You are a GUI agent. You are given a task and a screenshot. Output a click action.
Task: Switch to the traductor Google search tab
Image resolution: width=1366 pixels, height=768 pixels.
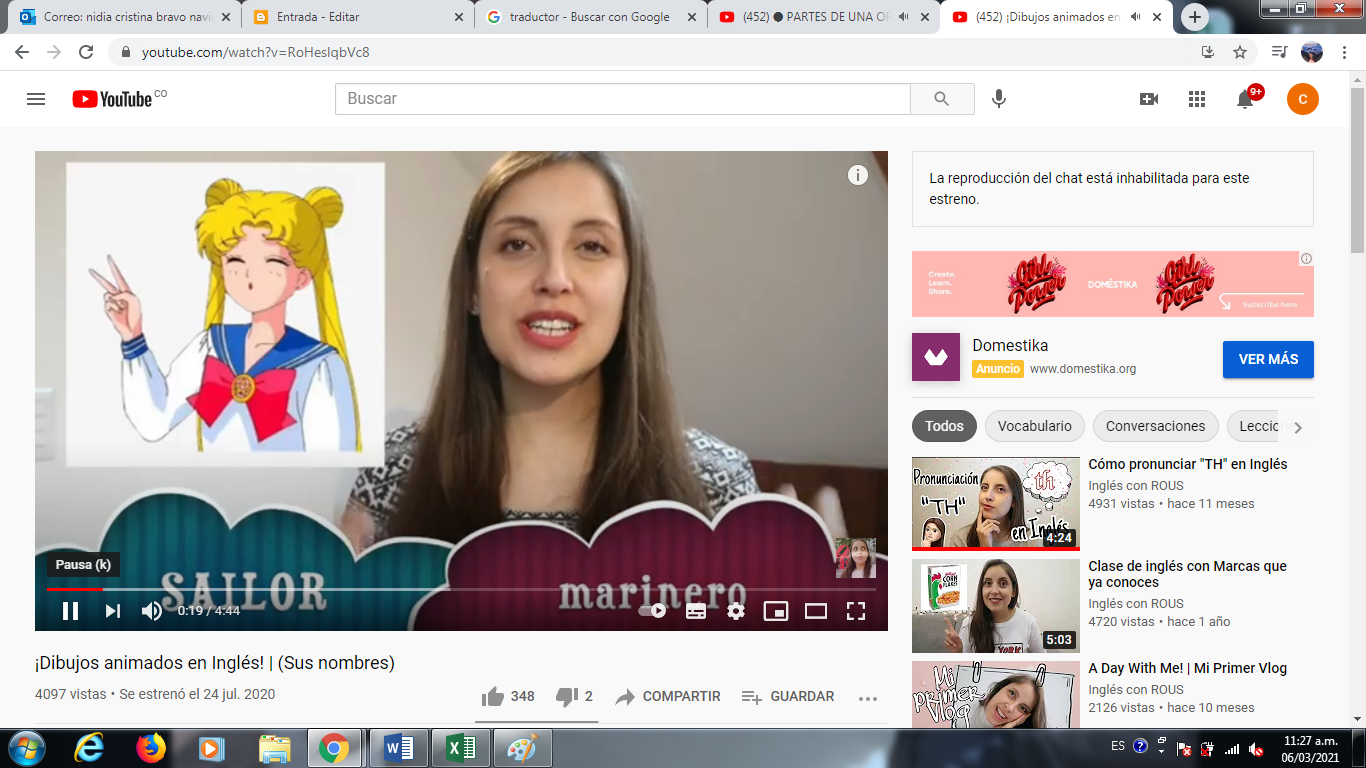[x=589, y=17]
